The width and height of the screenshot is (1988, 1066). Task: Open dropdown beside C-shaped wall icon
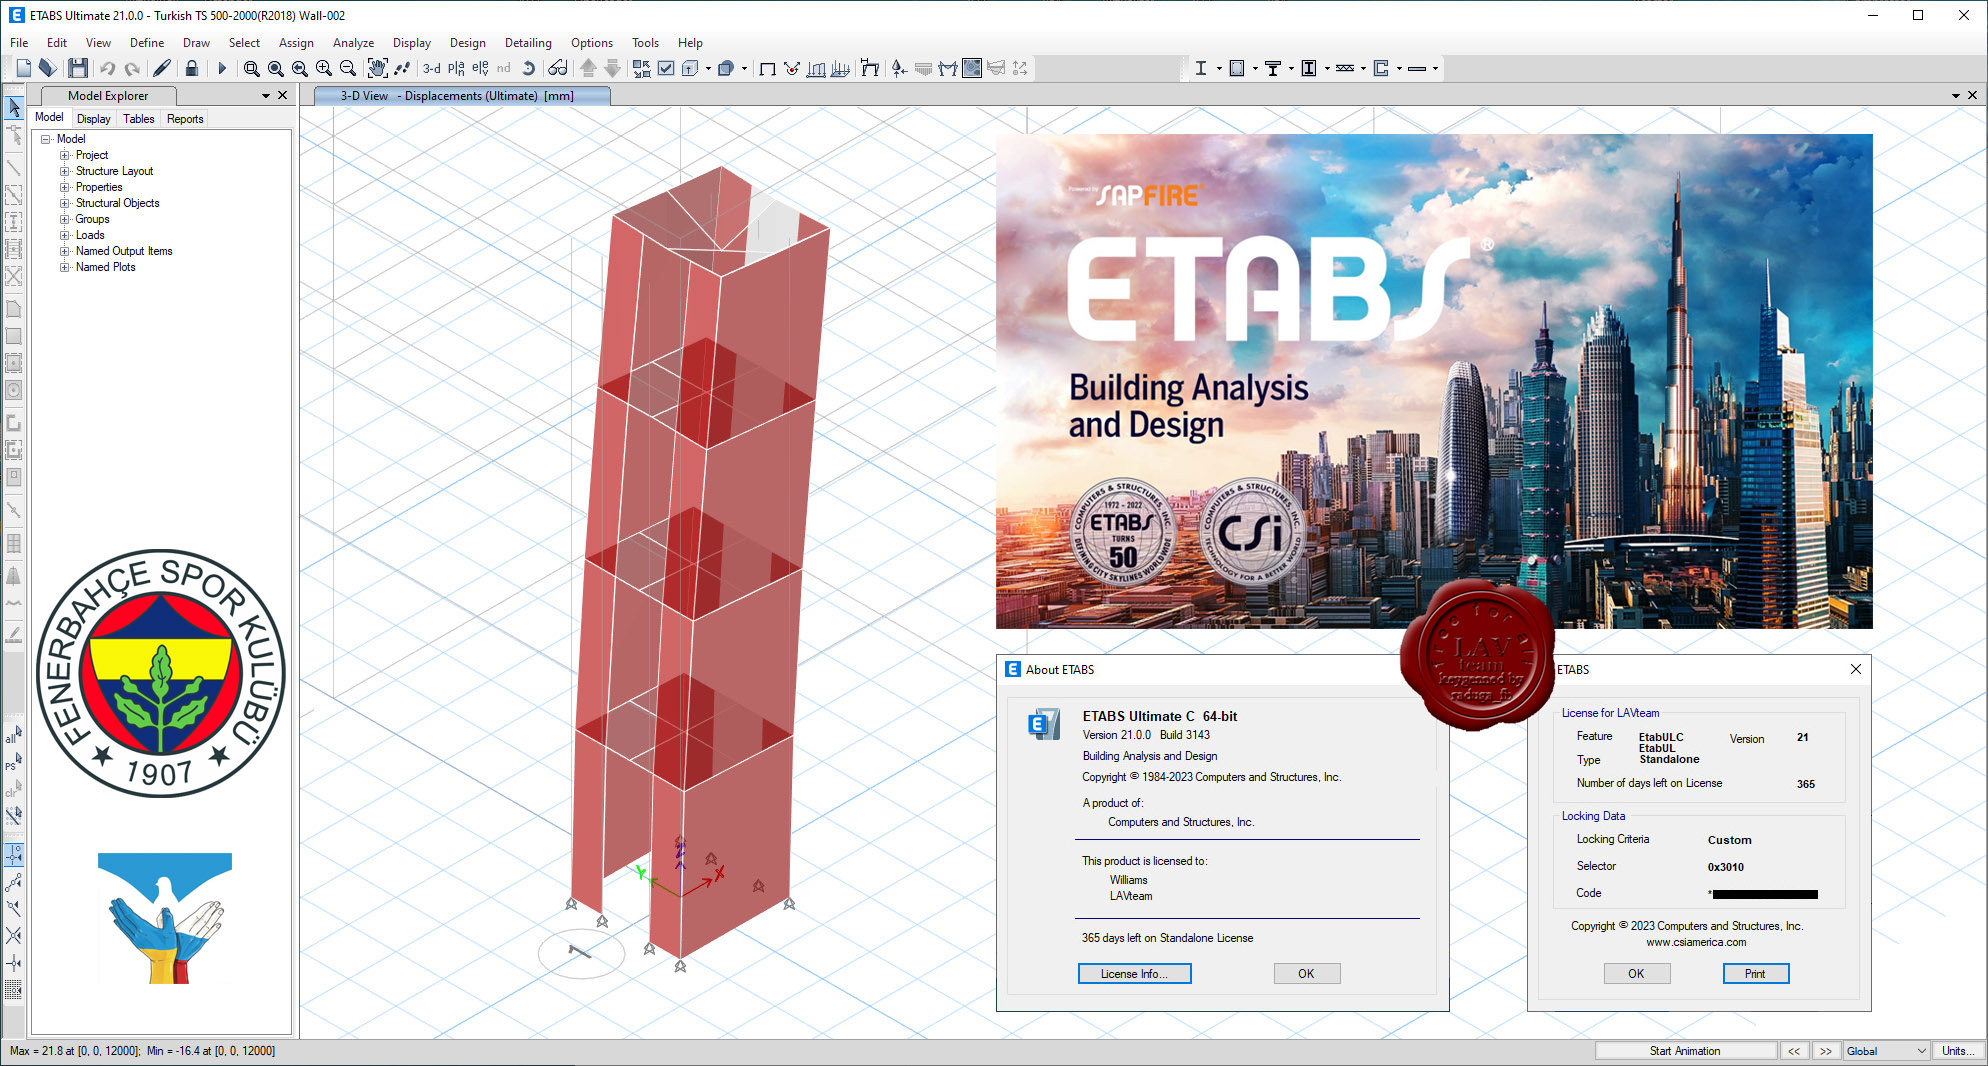(1399, 68)
